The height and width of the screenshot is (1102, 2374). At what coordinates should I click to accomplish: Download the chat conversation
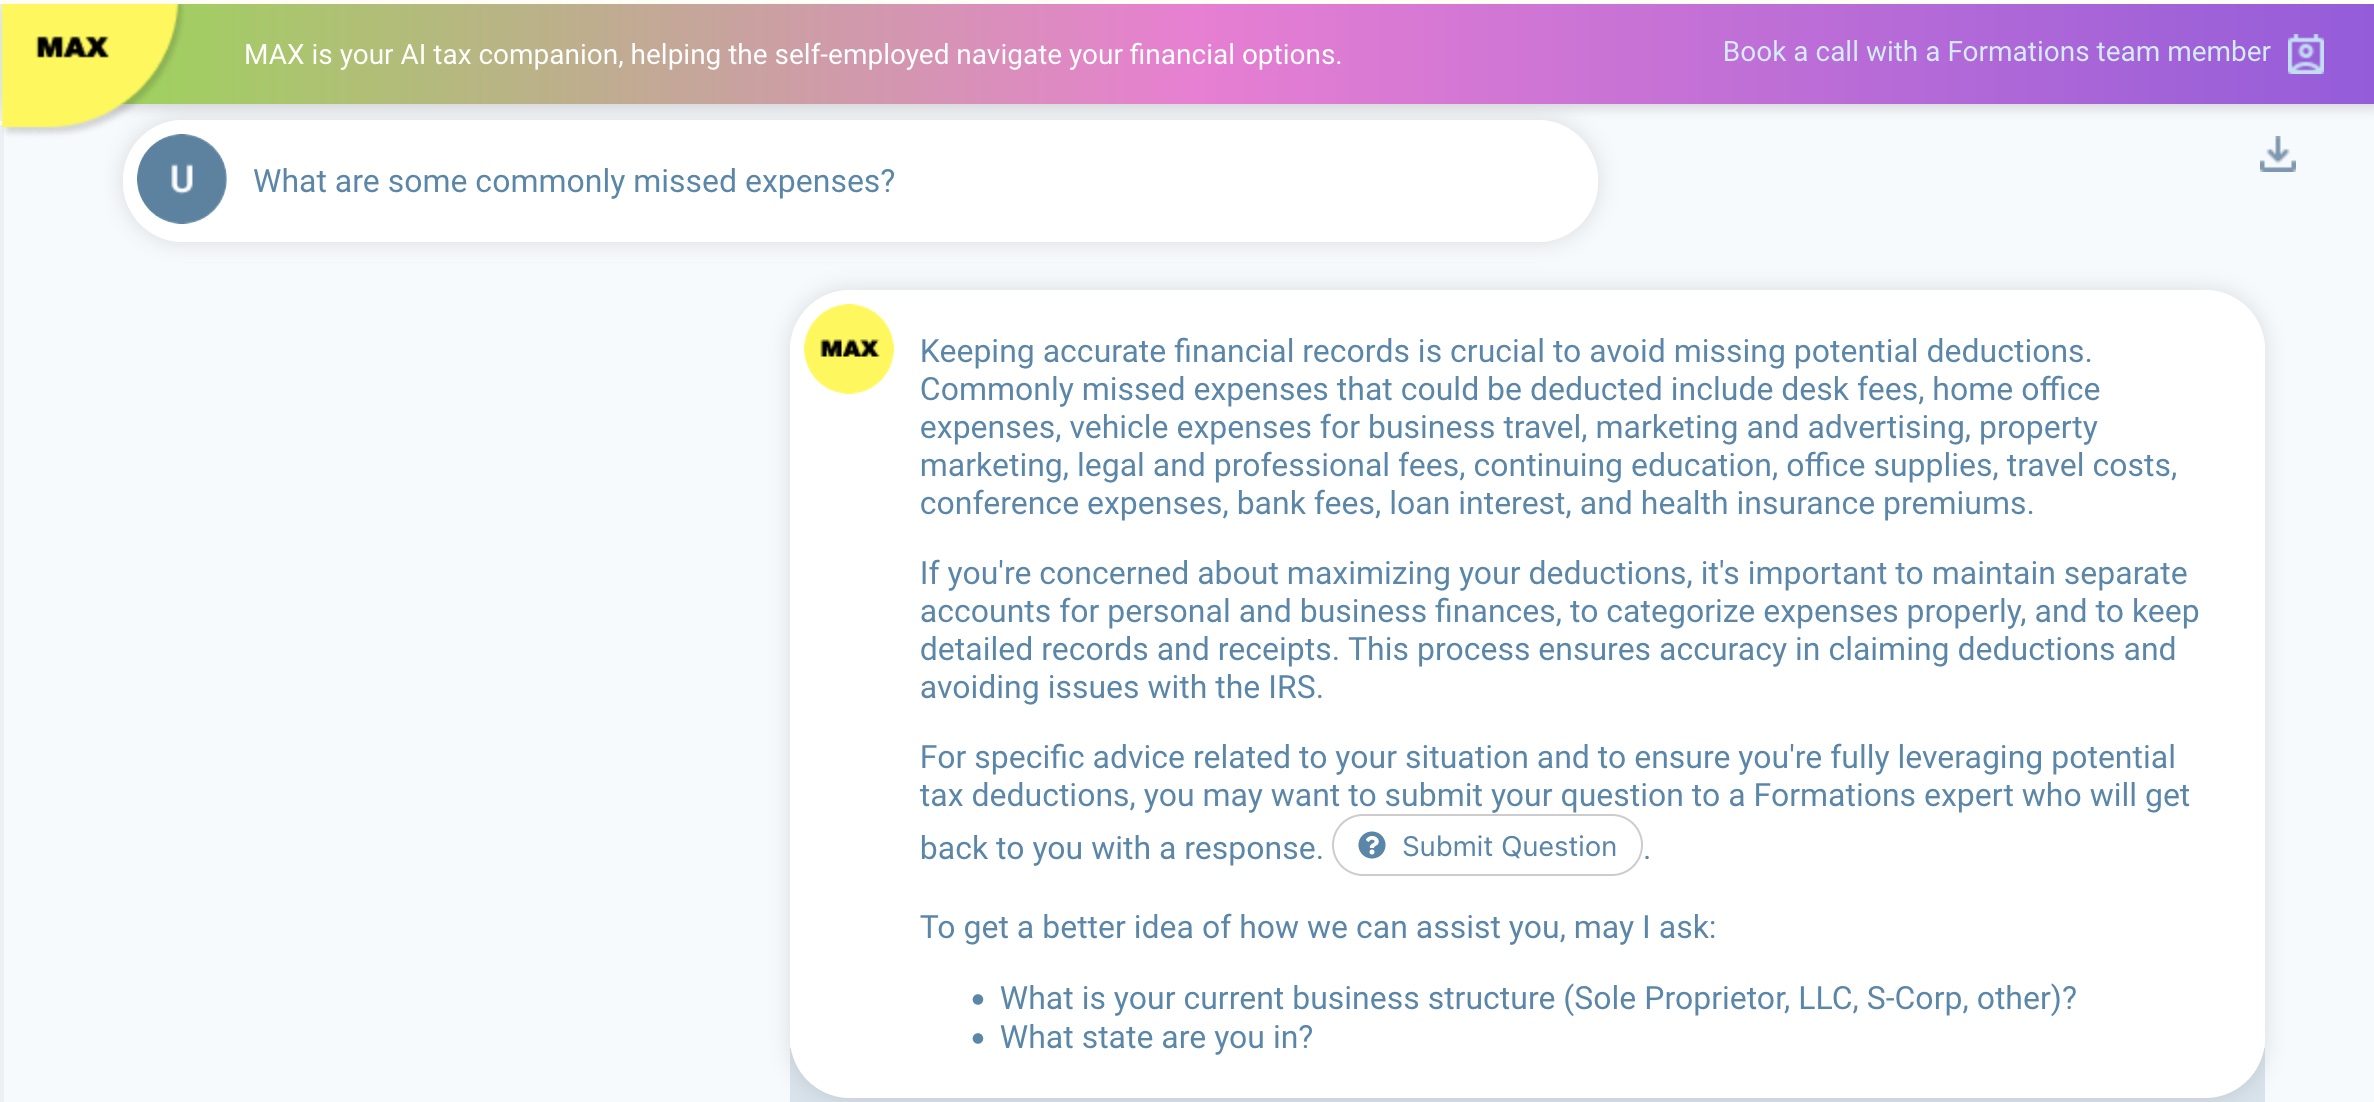click(x=2277, y=154)
